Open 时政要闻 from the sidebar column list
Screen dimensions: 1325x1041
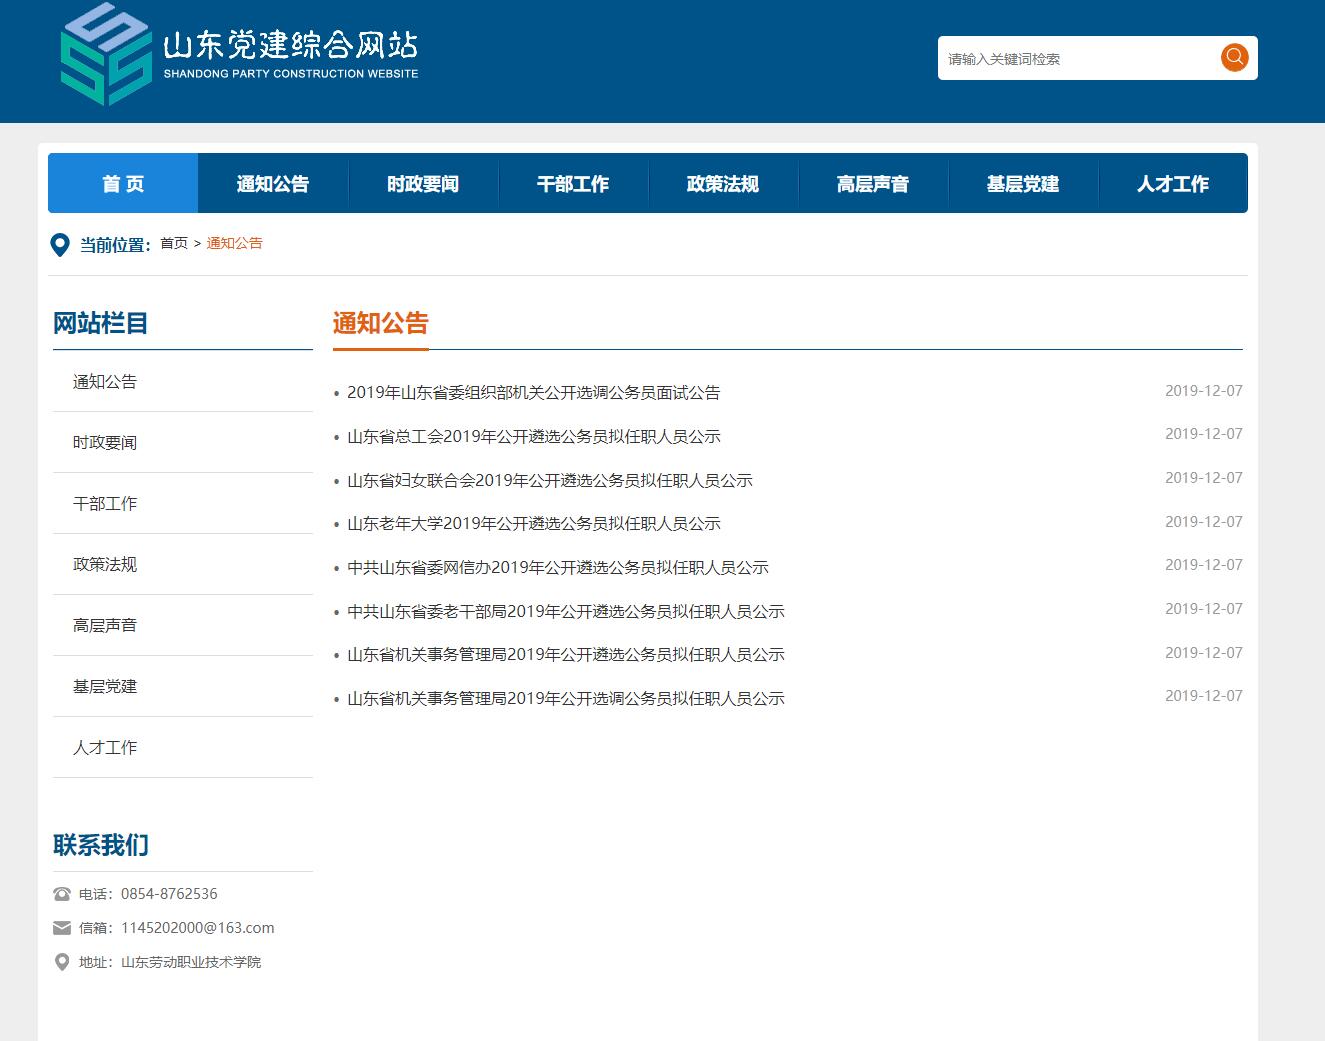coord(104,442)
